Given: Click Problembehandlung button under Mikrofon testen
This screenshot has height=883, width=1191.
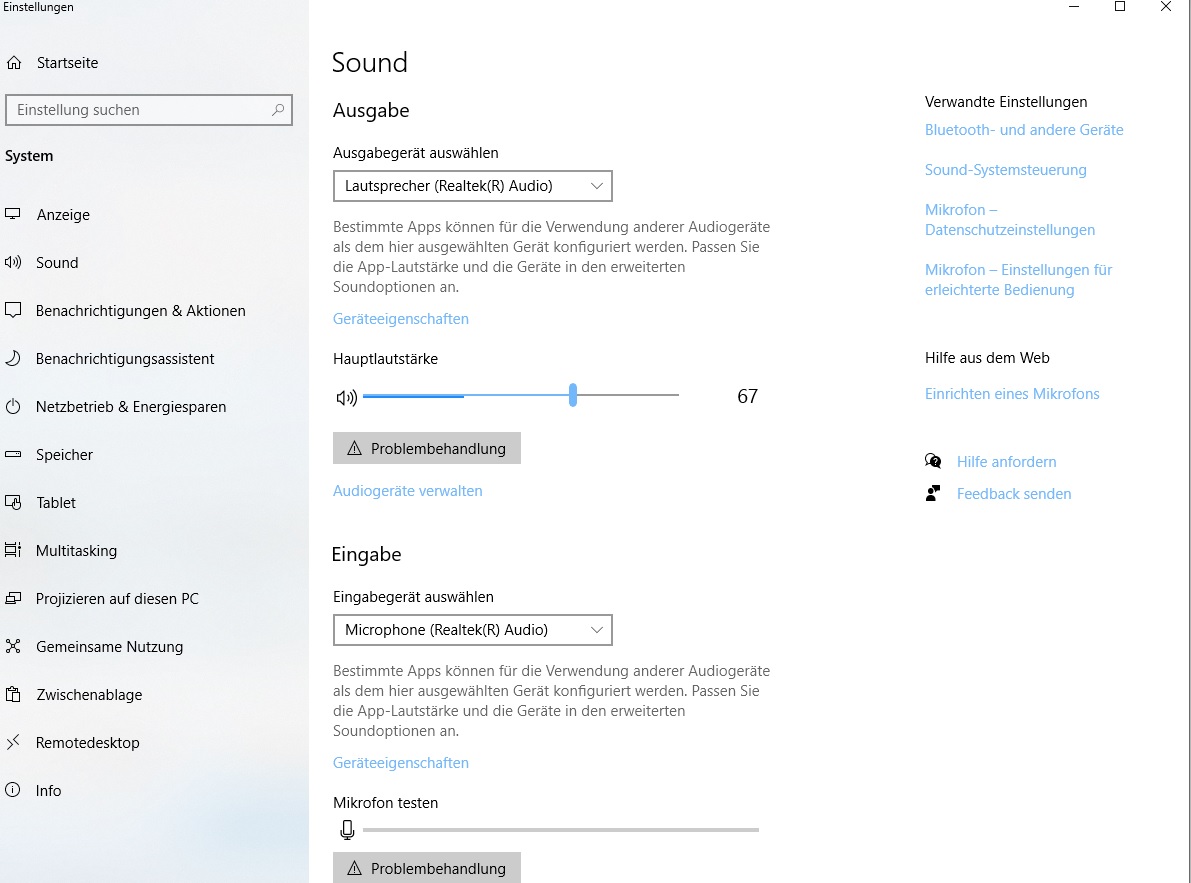Looking at the screenshot, I should point(427,868).
